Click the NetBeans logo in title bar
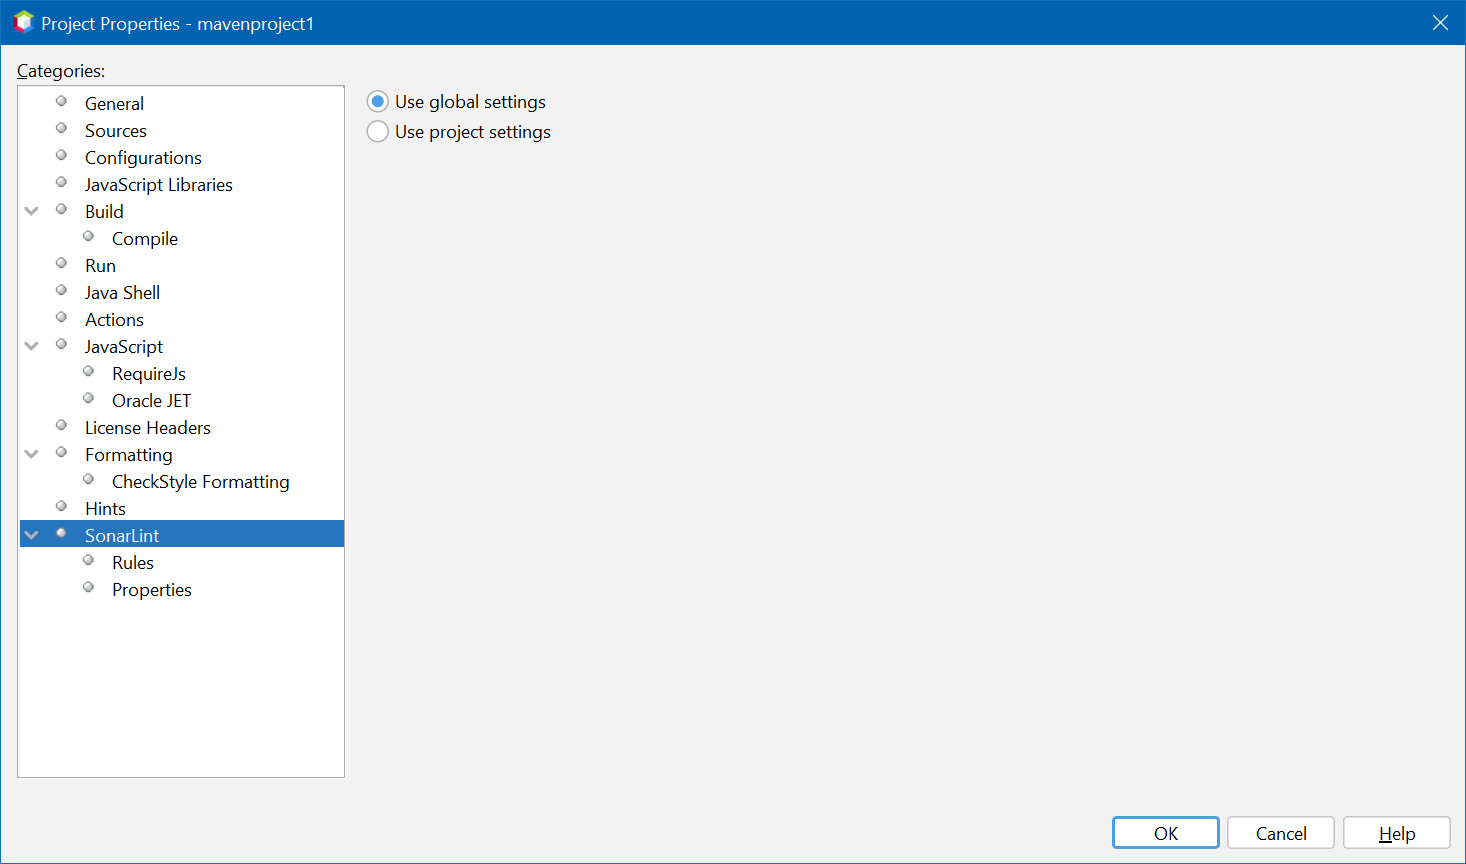 (23, 22)
